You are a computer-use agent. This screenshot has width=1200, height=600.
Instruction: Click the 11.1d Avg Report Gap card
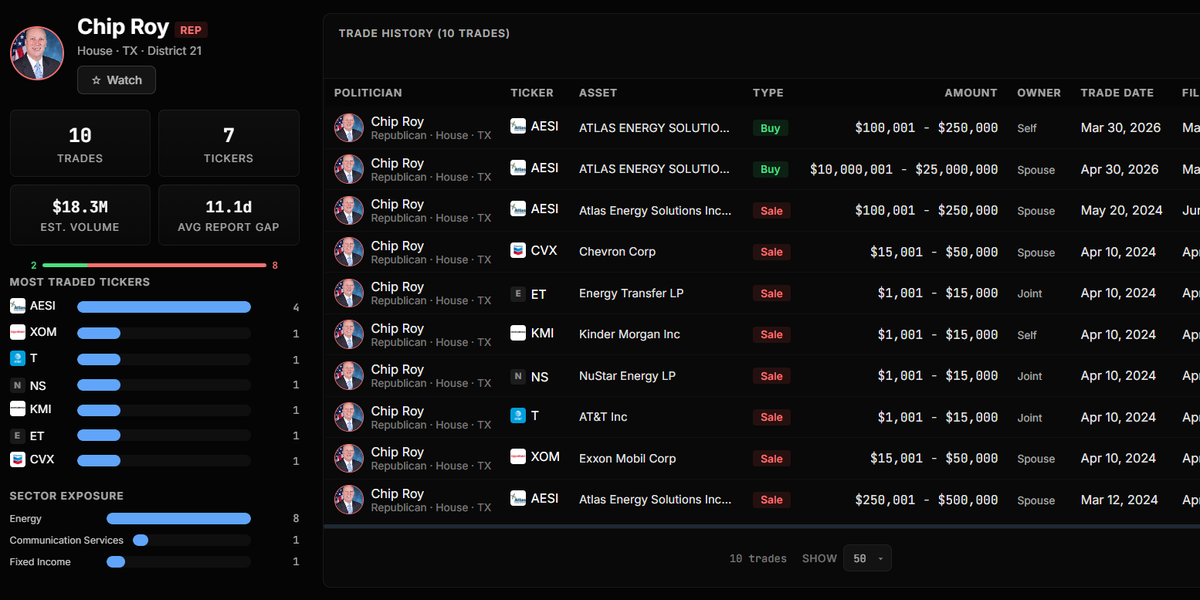229,215
